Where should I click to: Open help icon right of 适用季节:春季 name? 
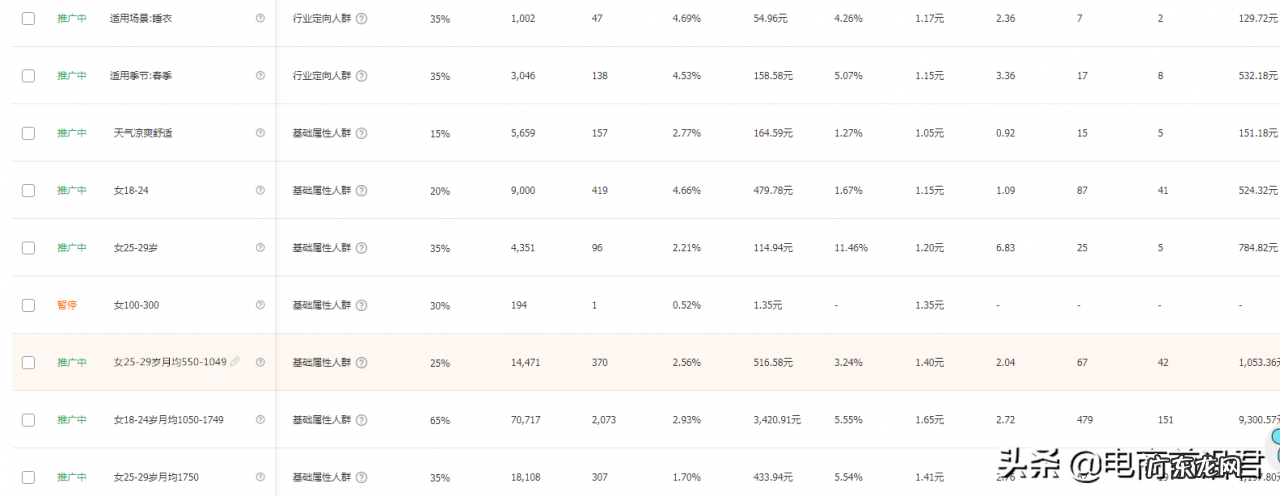pos(261,75)
